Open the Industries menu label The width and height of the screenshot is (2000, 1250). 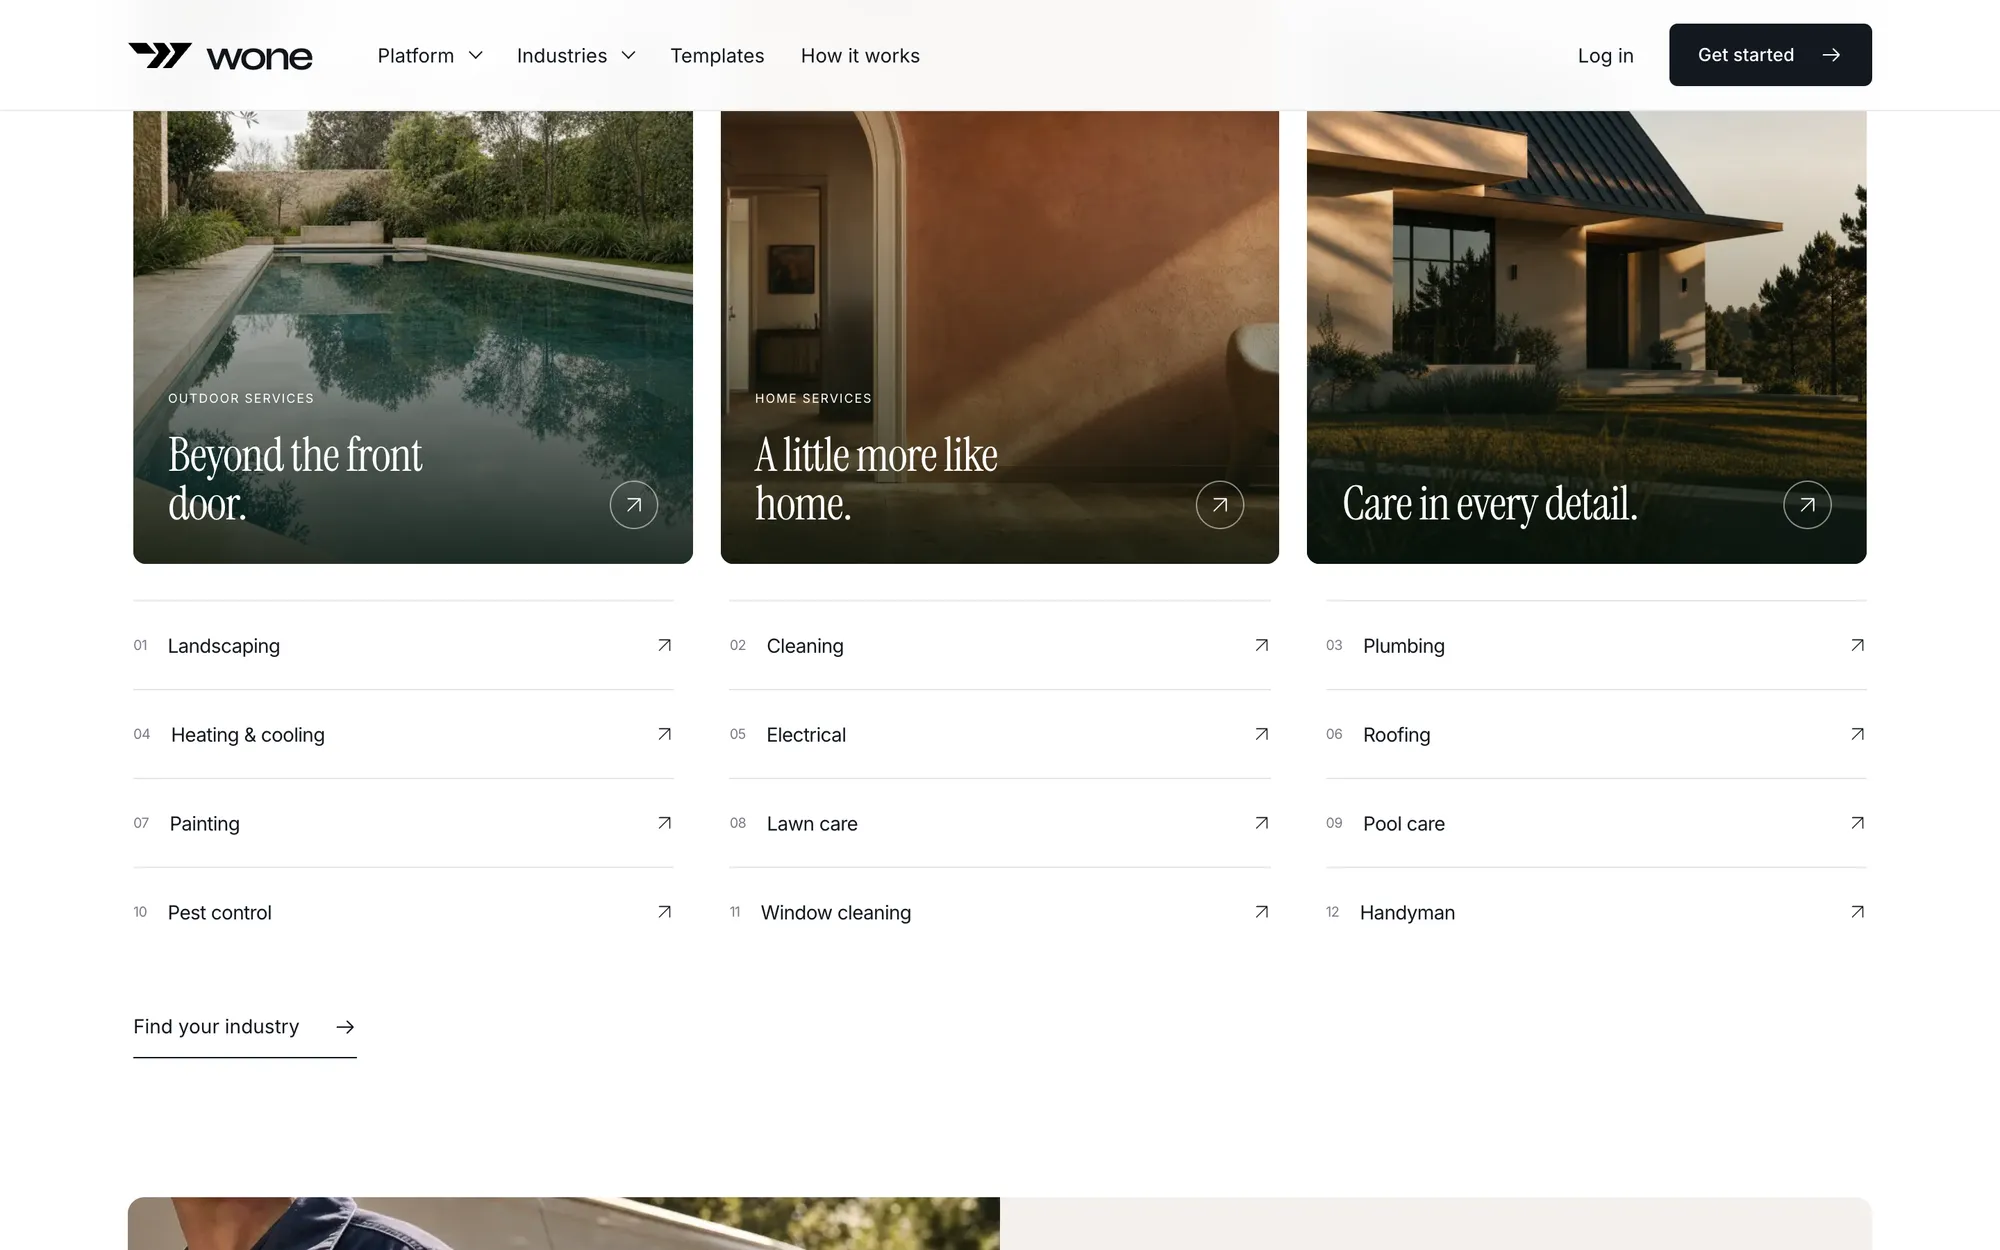coord(562,56)
